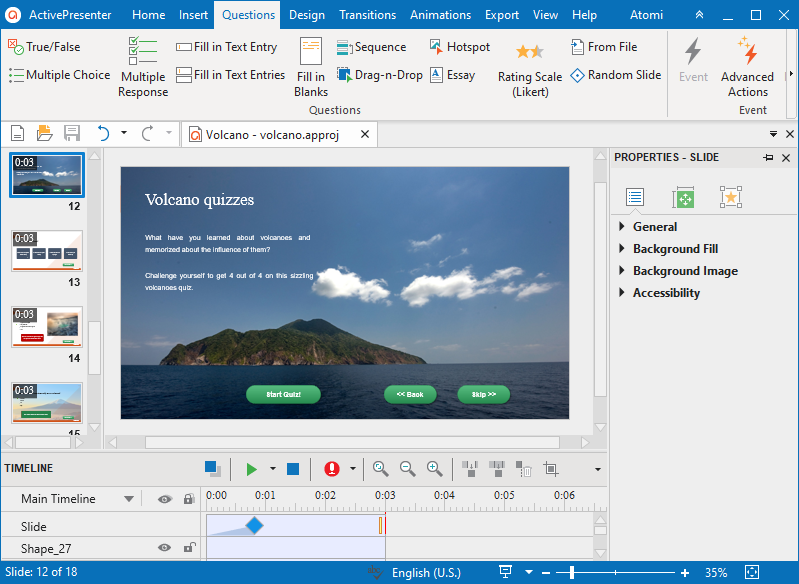This screenshot has width=799, height=584.
Task: Insert a Sequence question
Action: coord(371,47)
